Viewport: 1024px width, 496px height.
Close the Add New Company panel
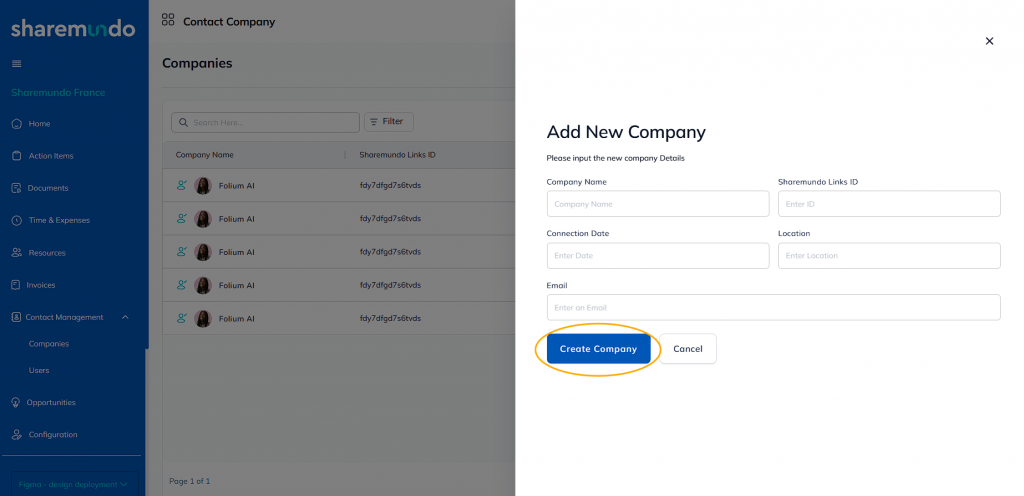989,41
